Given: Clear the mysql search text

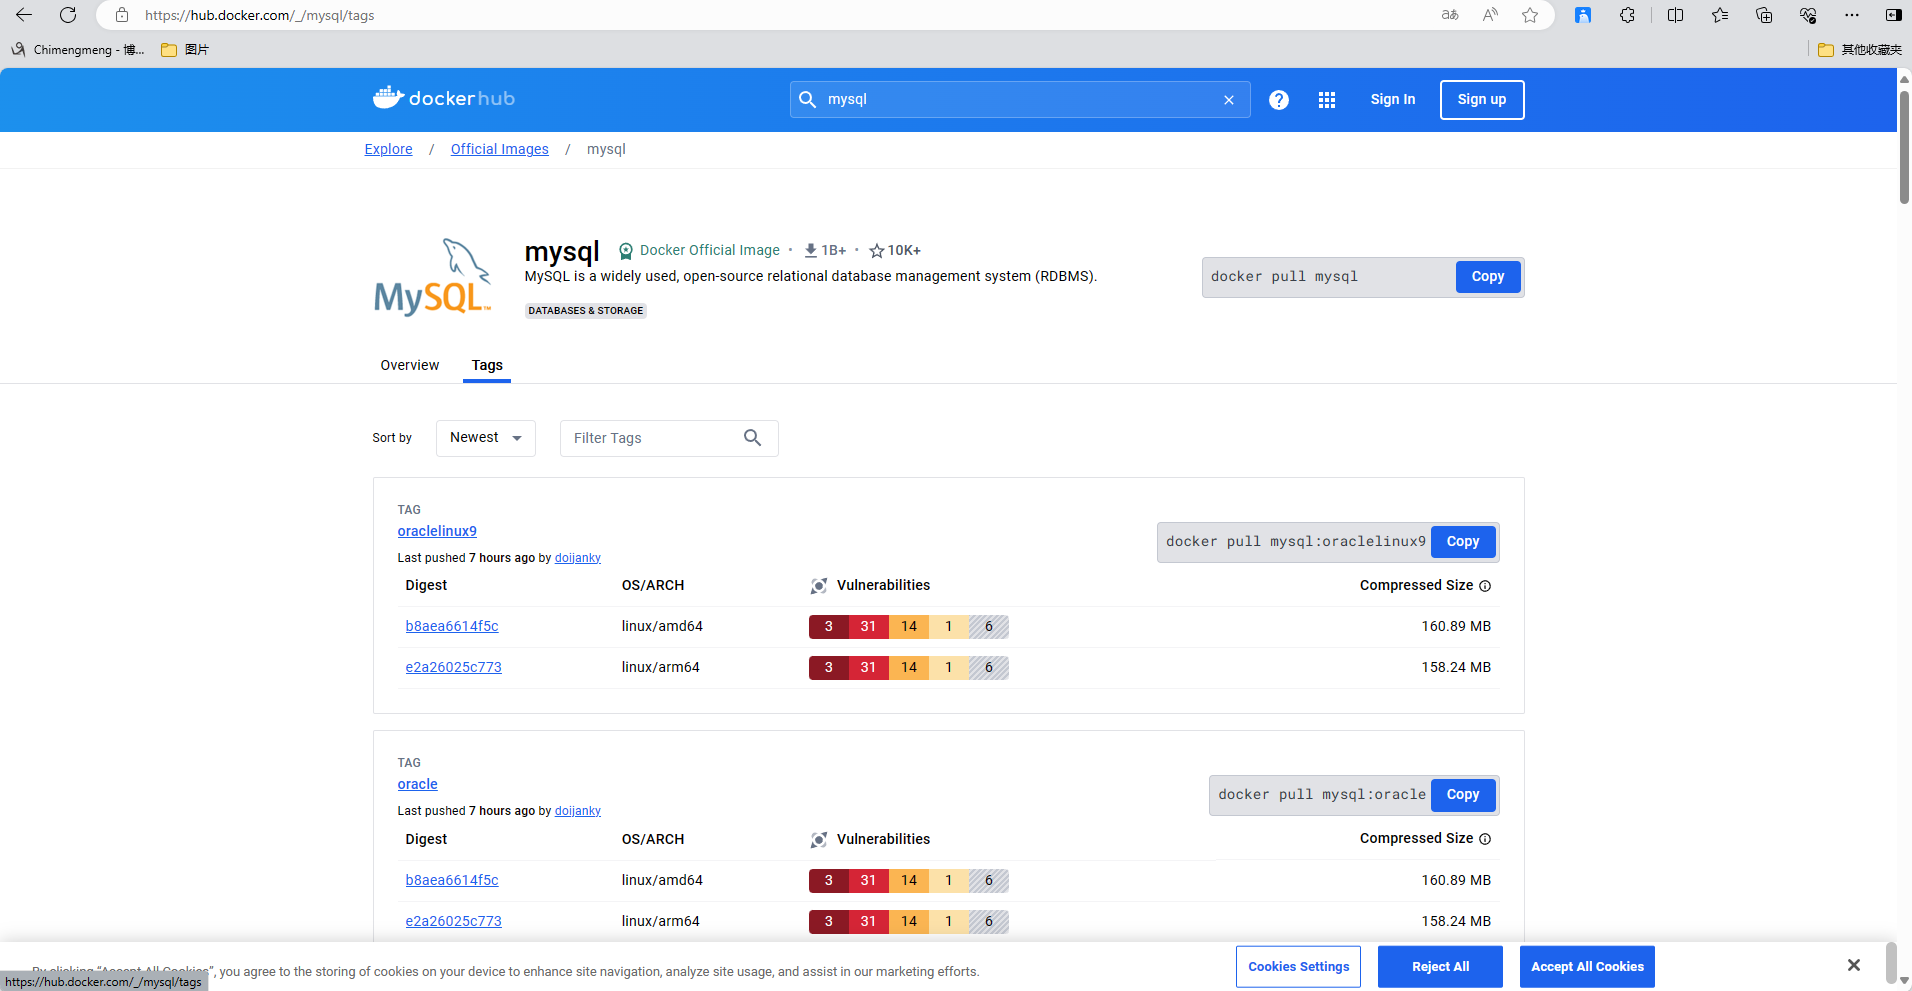Looking at the screenshot, I should tap(1229, 100).
